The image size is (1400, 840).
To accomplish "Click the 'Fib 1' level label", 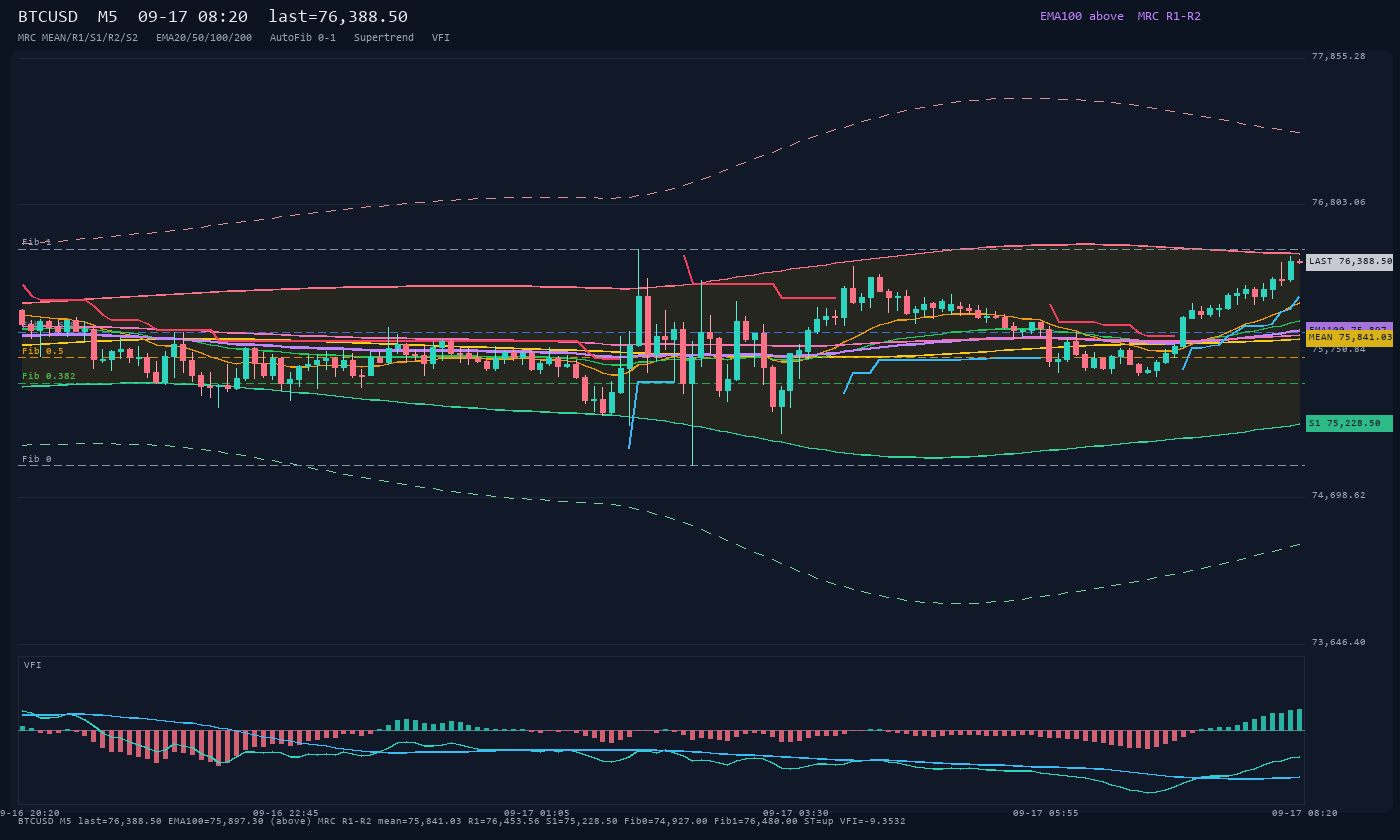I will [36, 242].
